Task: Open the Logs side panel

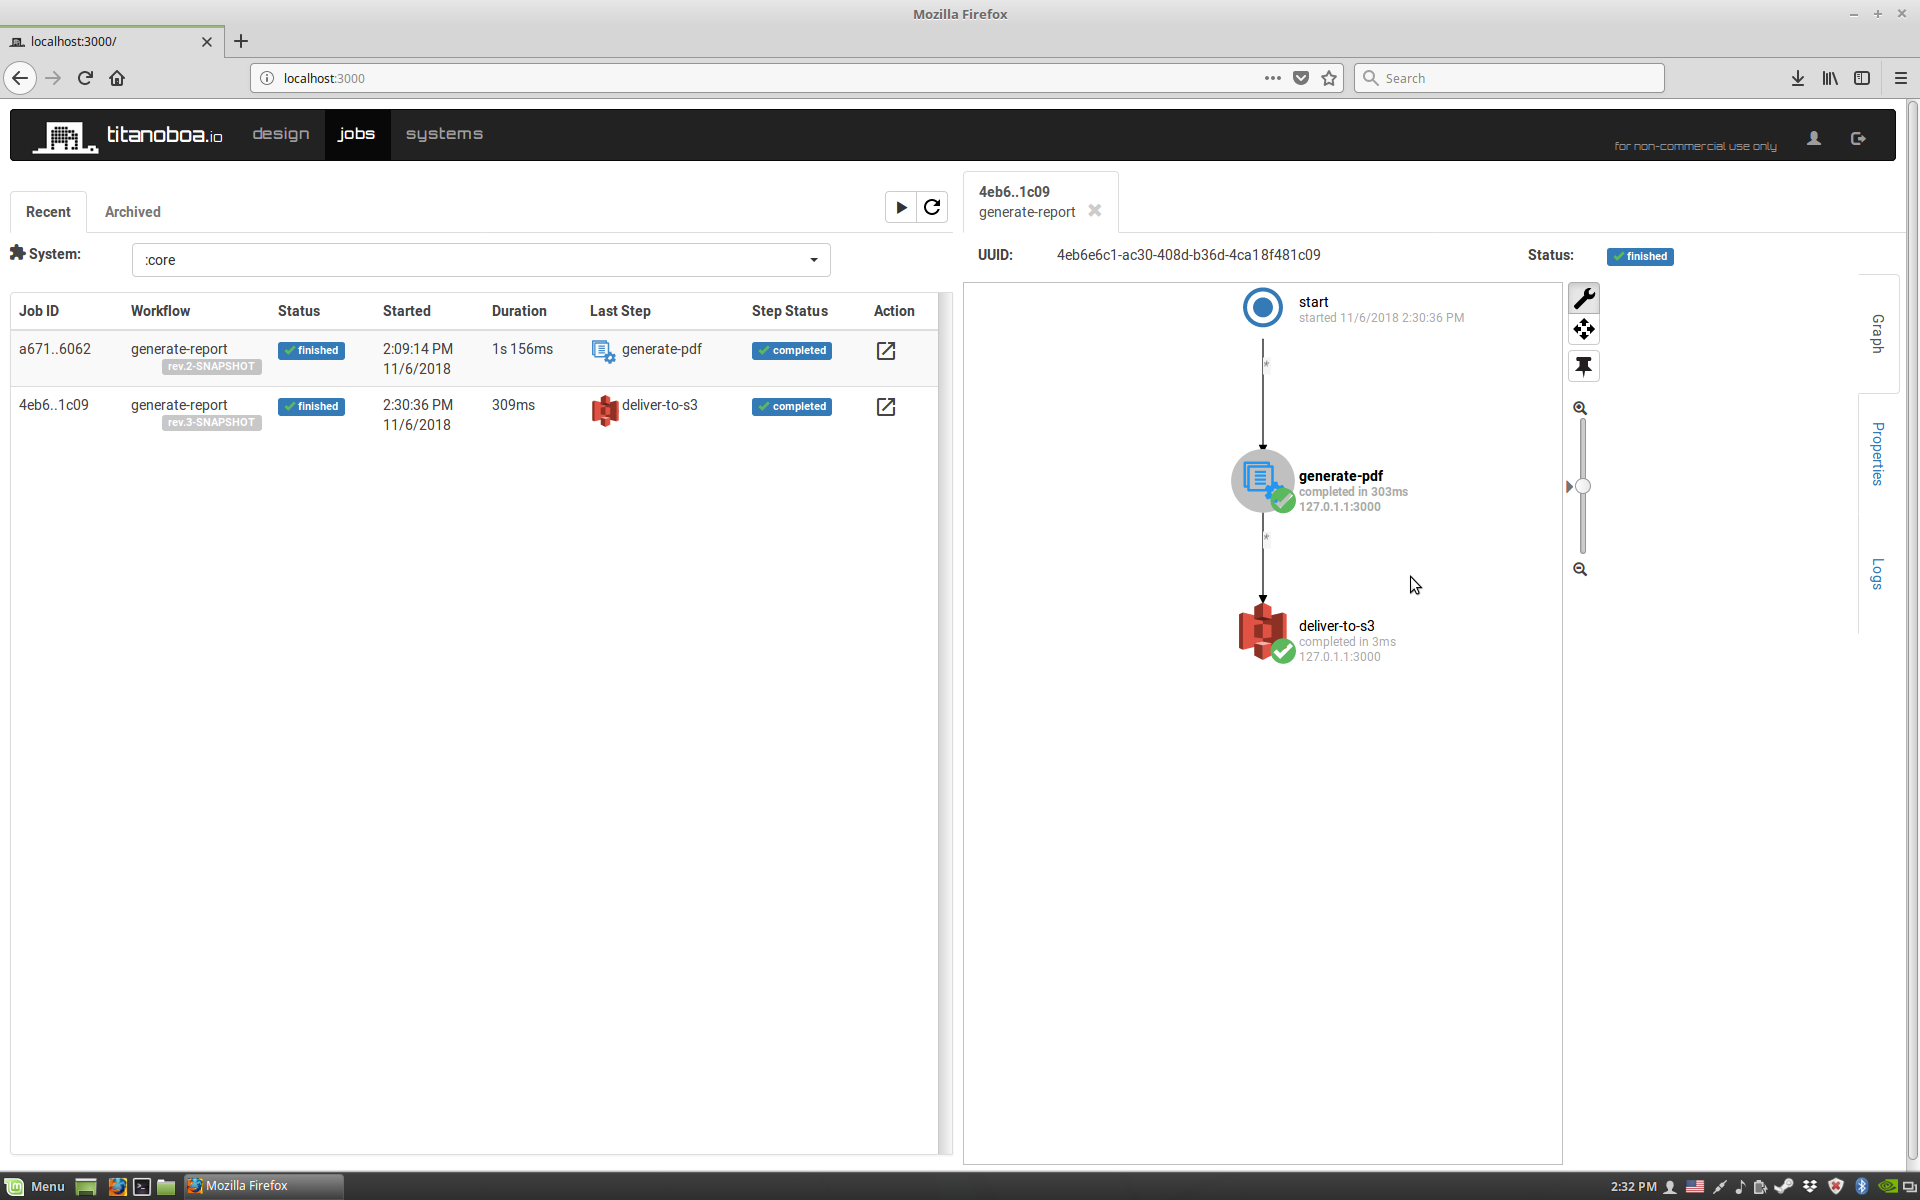Action: click(x=1877, y=574)
